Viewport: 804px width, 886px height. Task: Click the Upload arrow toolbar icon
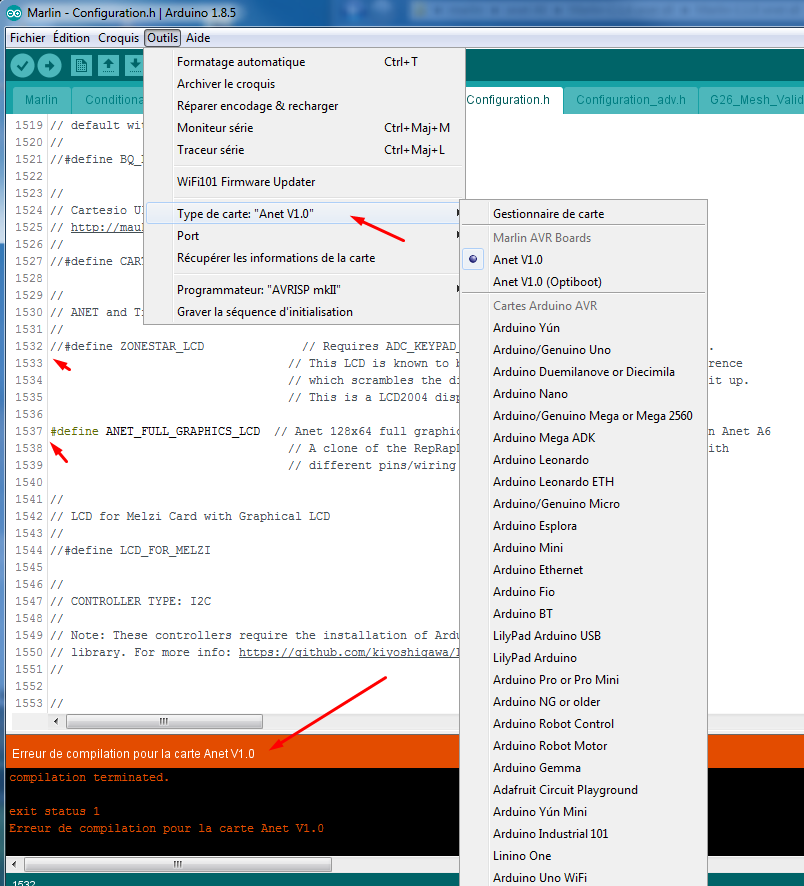click(x=50, y=66)
